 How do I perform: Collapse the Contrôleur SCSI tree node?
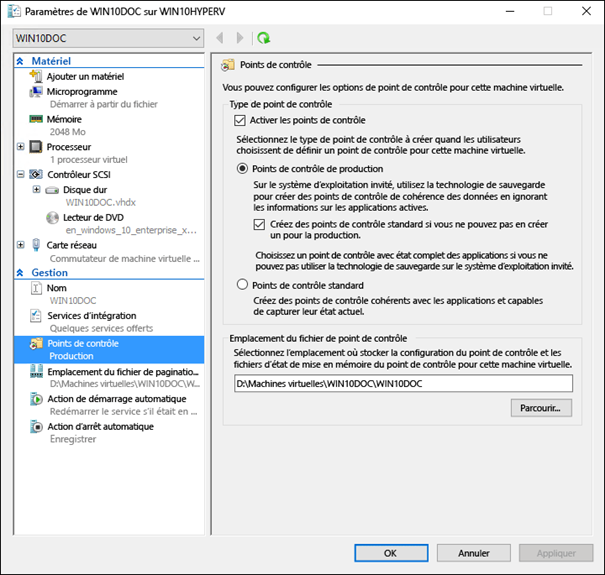[x=20, y=174]
